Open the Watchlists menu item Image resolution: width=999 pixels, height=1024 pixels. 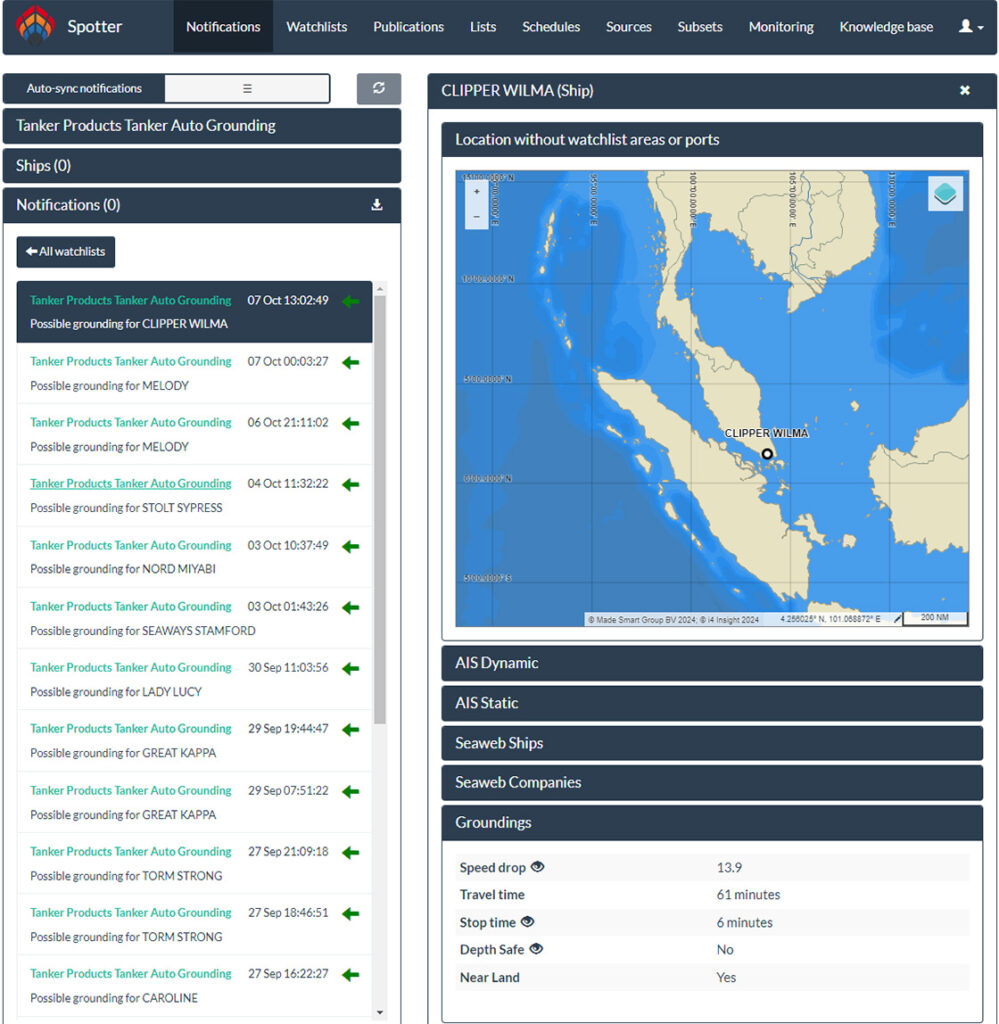click(316, 27)
